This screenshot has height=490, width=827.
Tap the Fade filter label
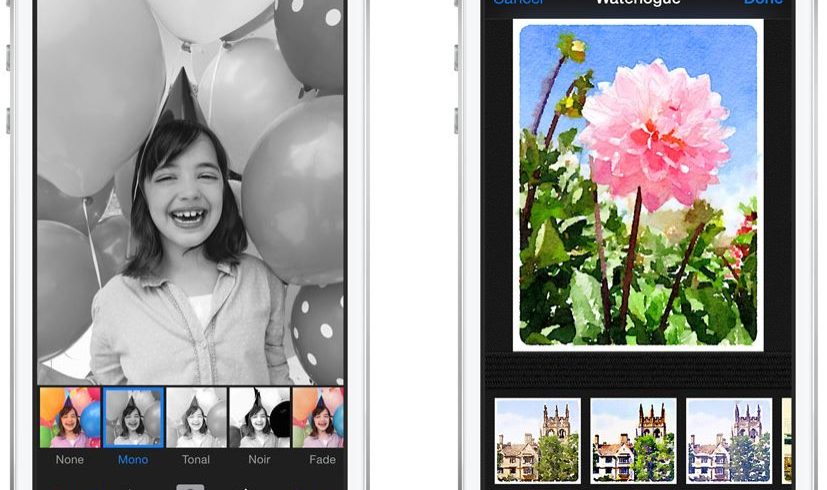tap(322, 460)
